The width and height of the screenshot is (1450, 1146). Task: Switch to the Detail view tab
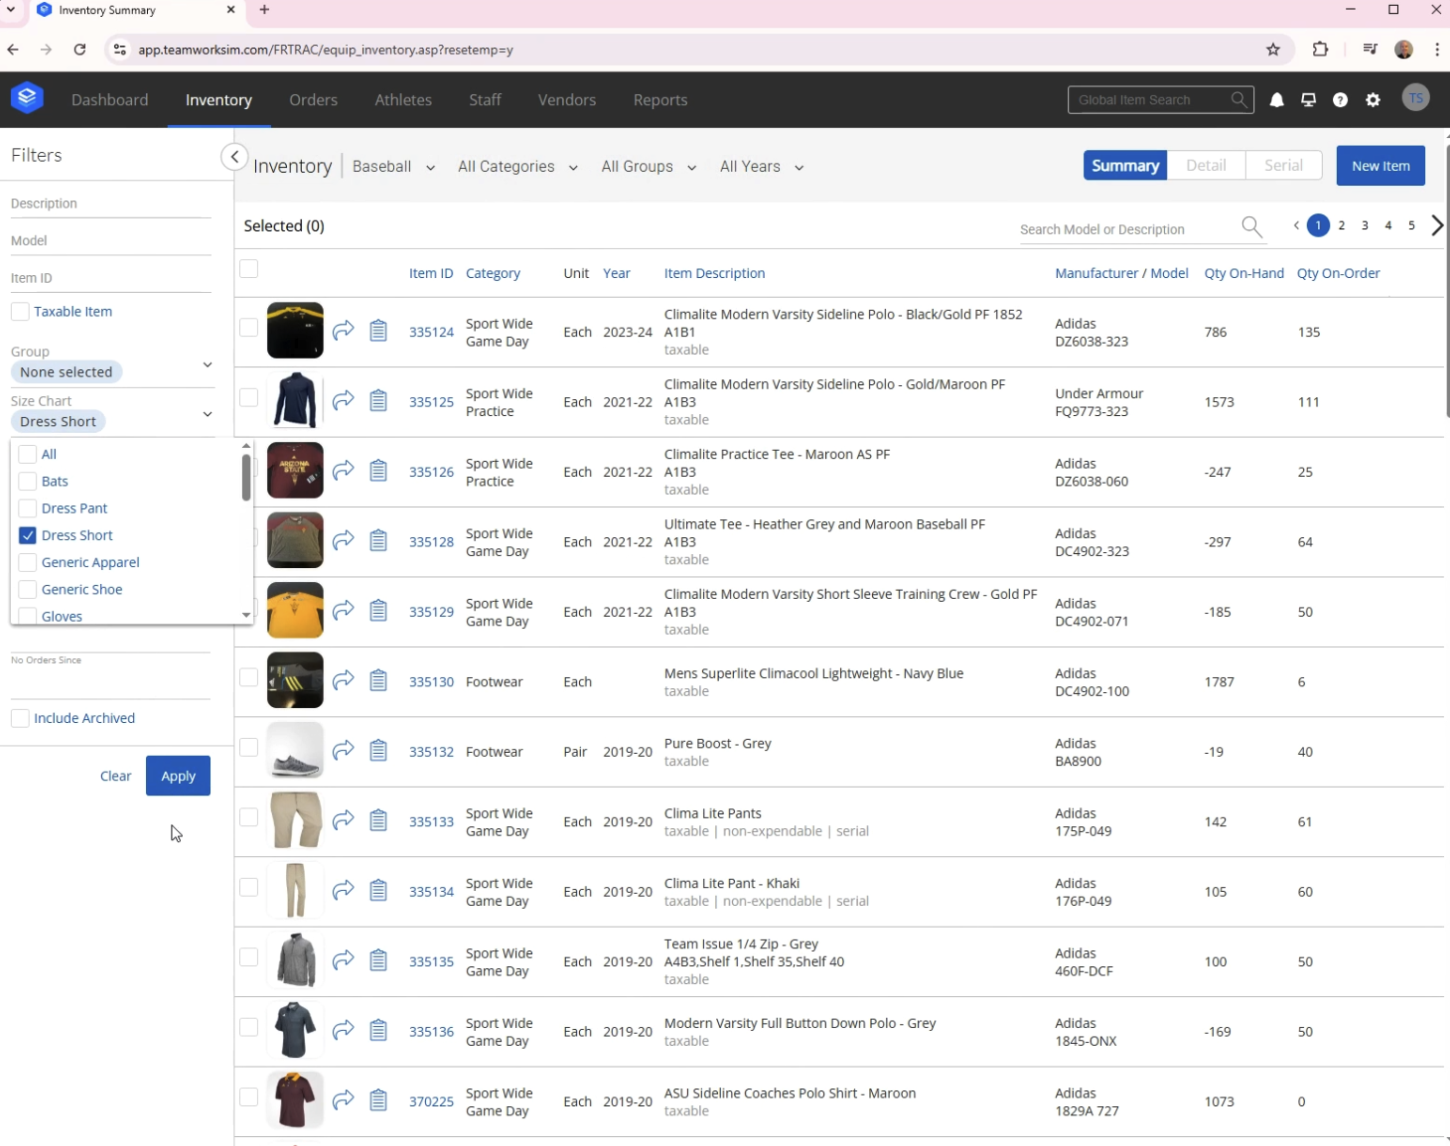point(1205,166)
